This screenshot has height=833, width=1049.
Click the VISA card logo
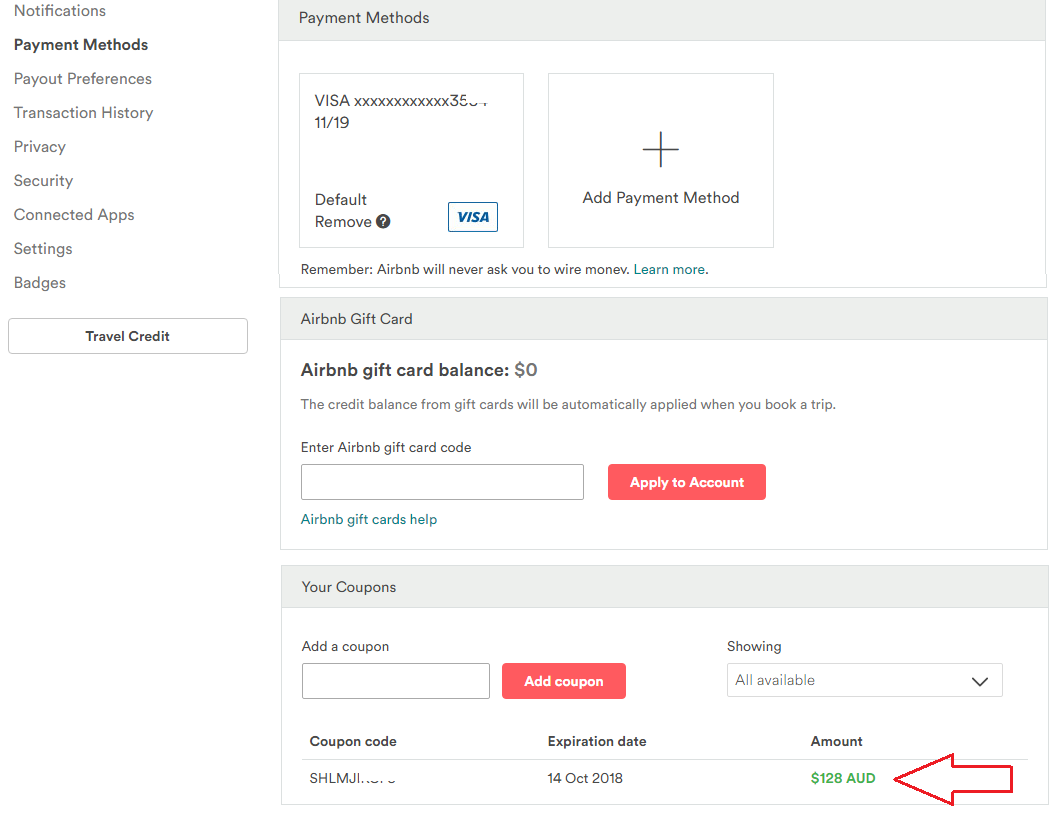point(473,217)
